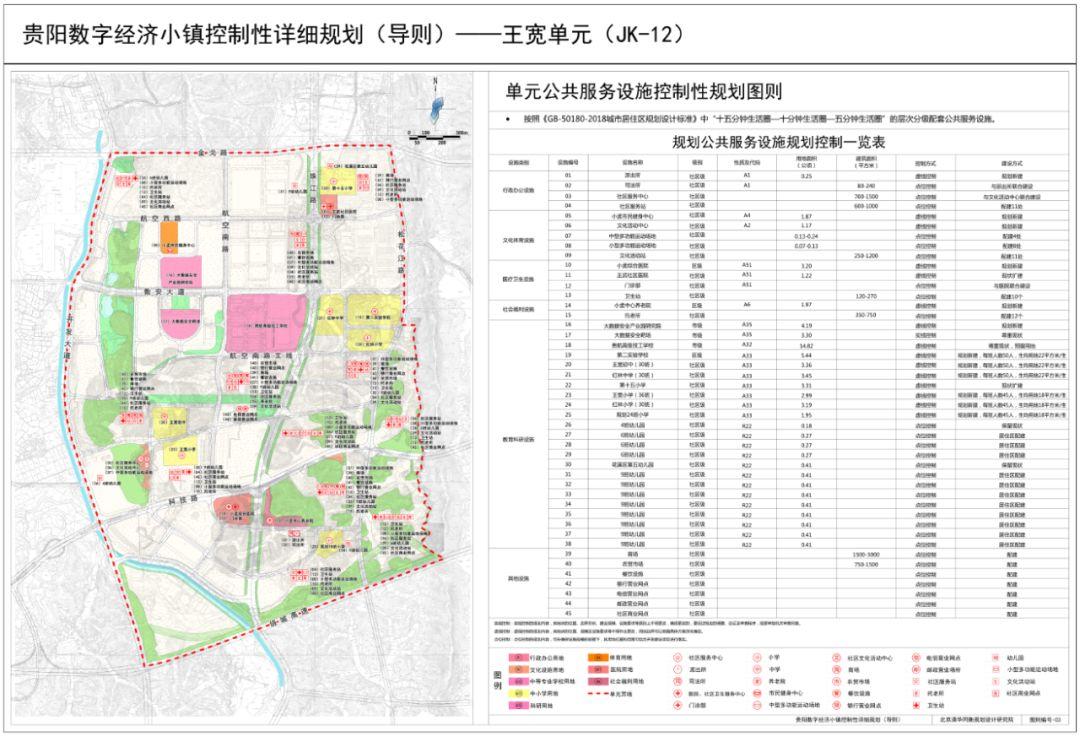Click the 其他设施 category cell

(517, 578)
